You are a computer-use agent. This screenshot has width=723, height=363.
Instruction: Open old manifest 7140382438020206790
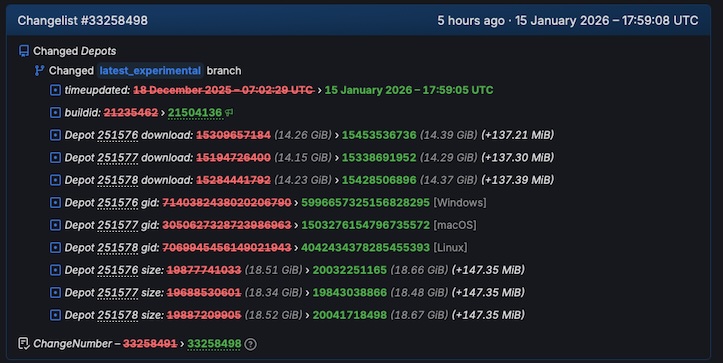coord(227,202)
